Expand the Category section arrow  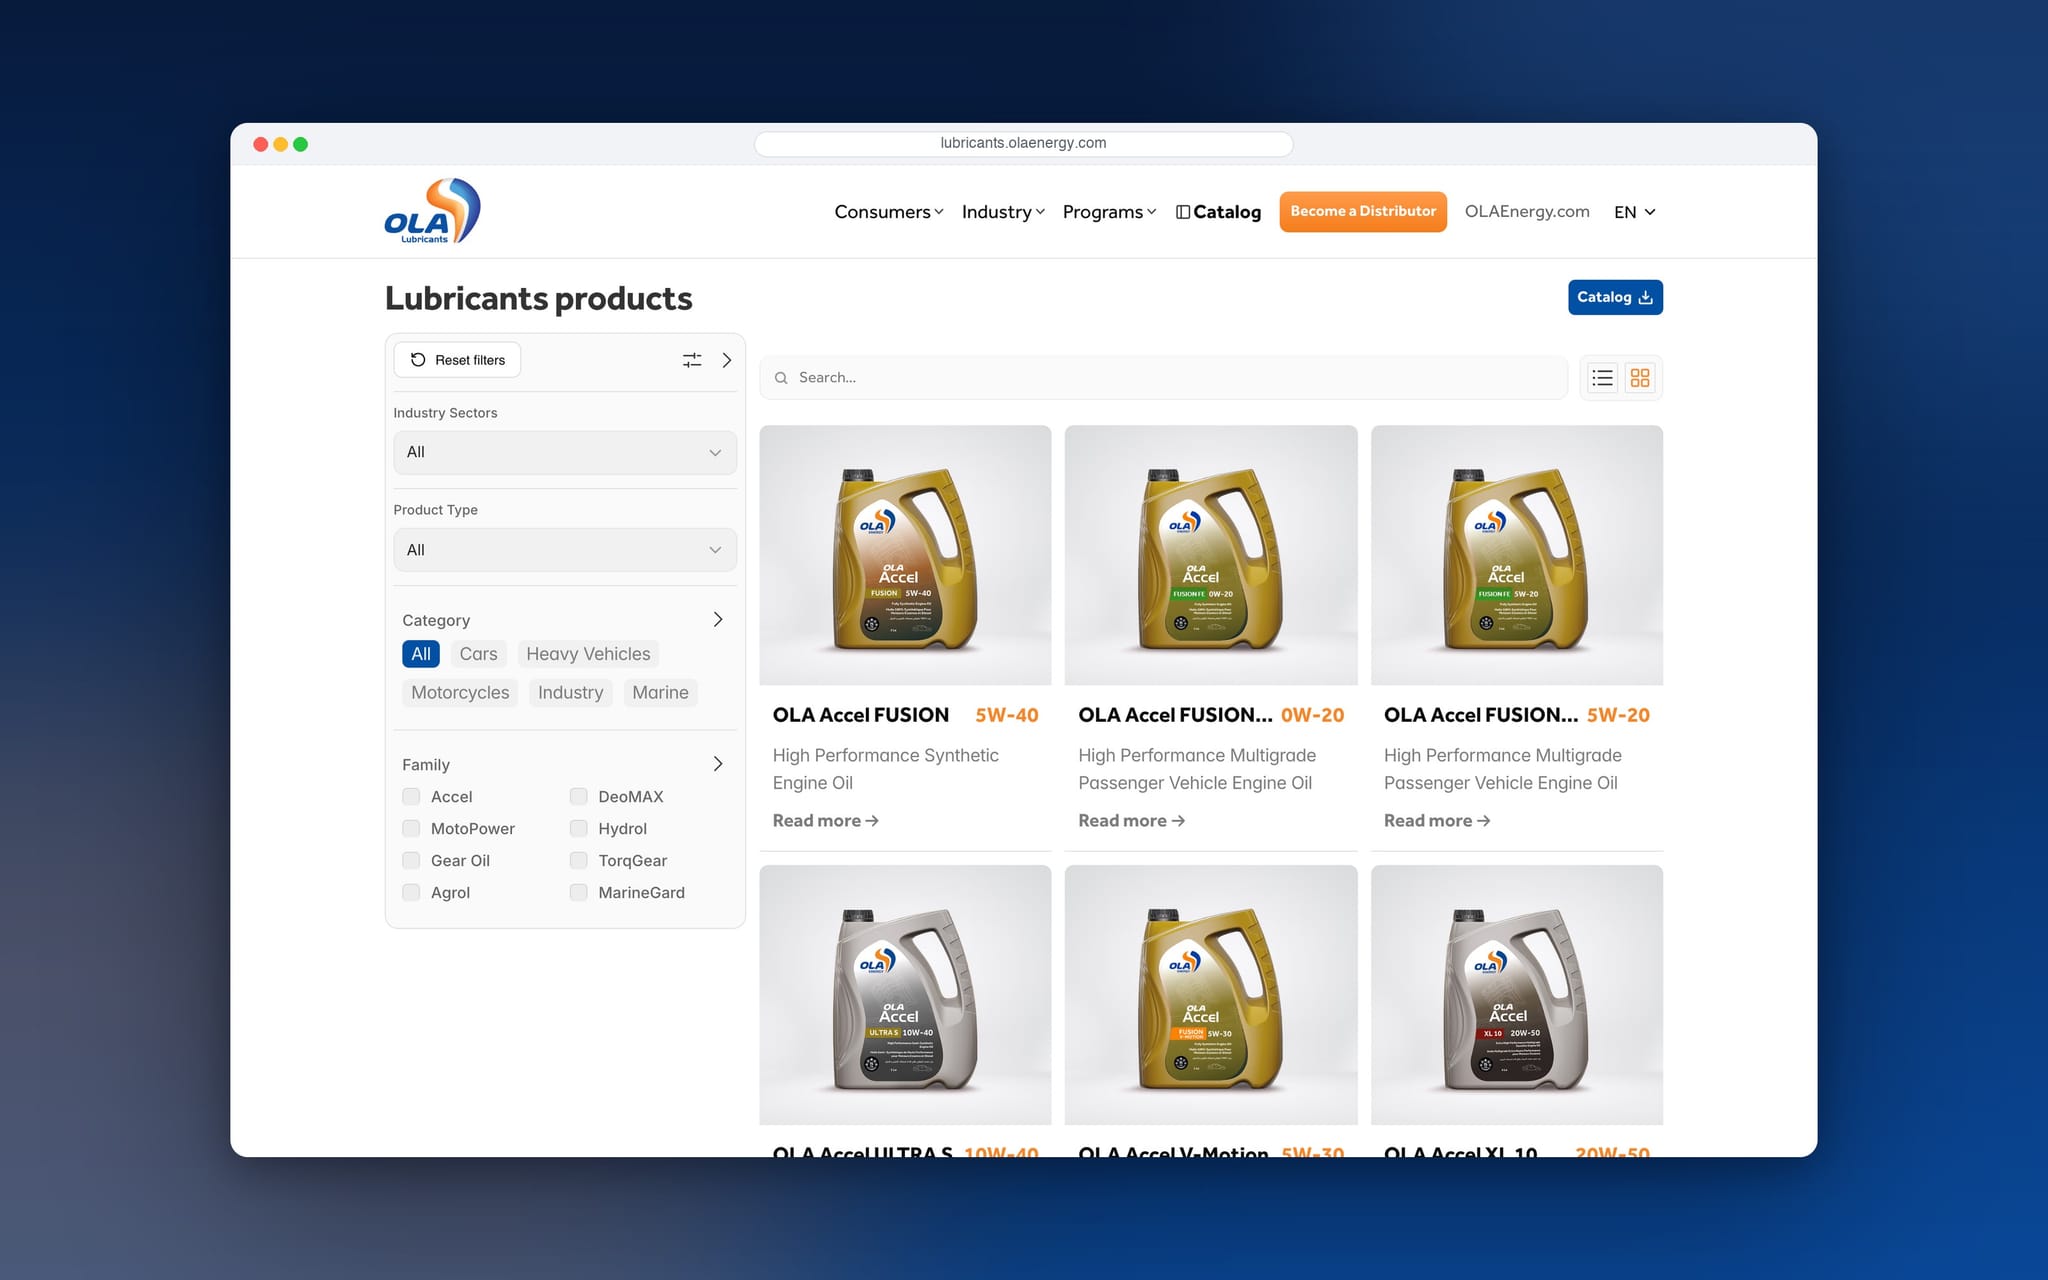pyautogui.click(x=718, y=620)
